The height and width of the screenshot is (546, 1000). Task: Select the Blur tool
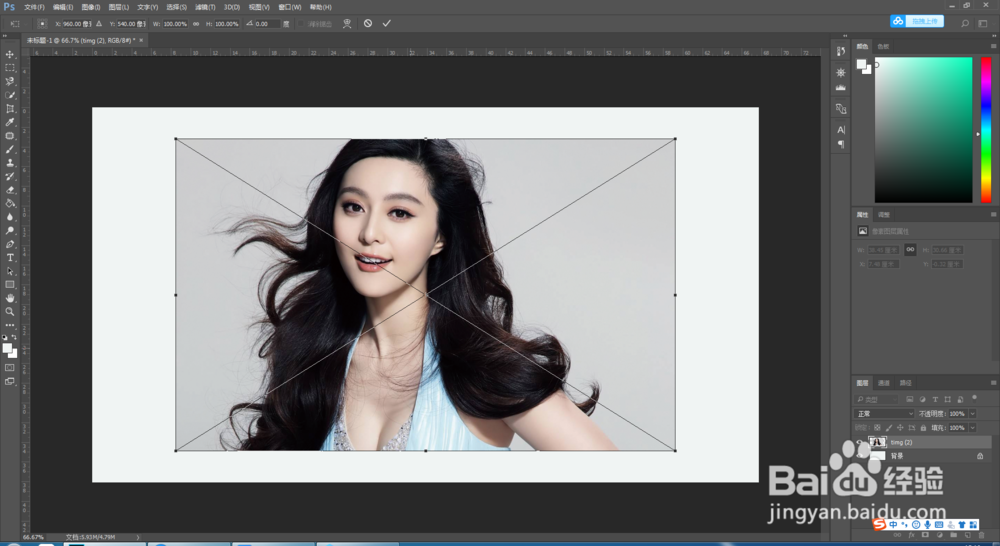click(10, 217)
